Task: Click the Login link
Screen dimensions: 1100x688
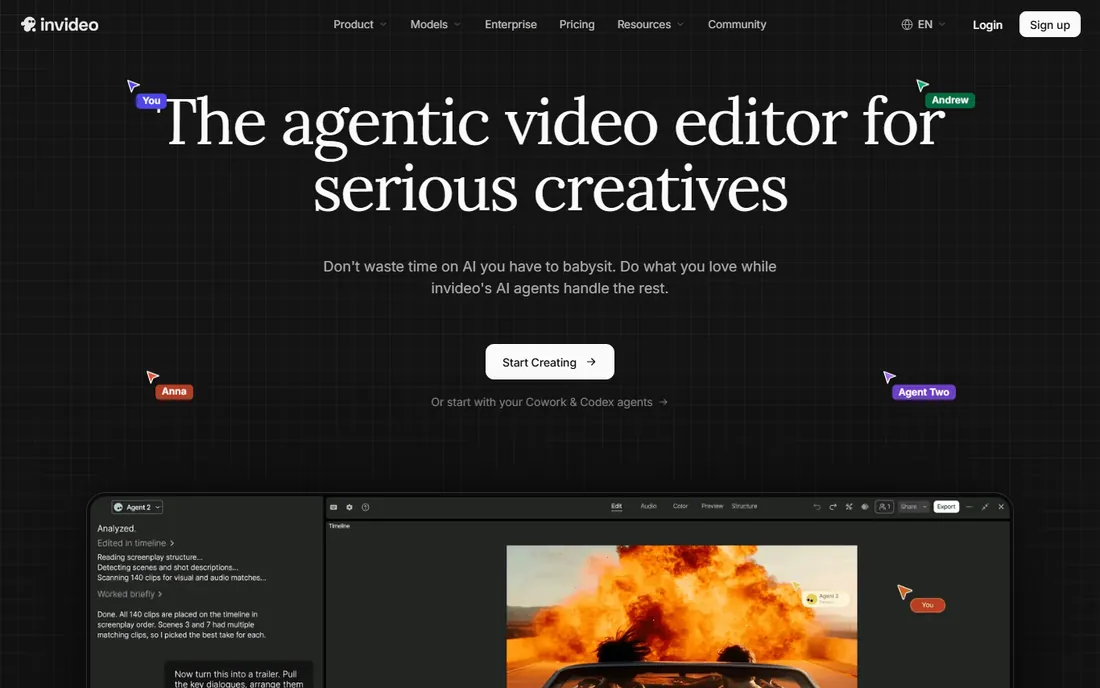Action: click(x=987, y=25)
